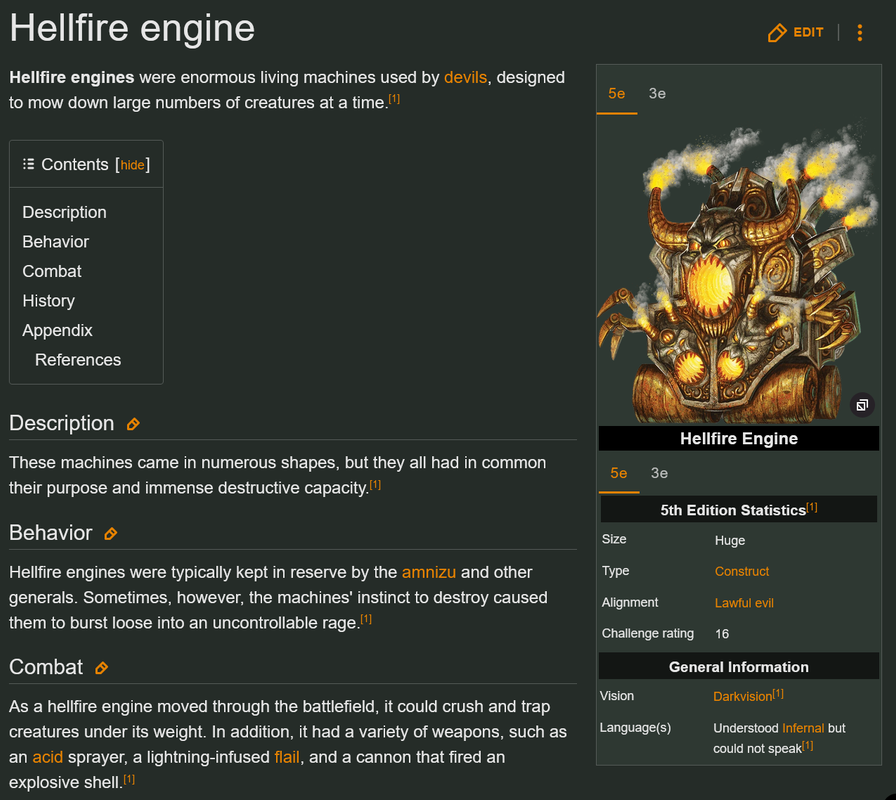The image size is (896, 800).
Task: Jump to History in Contents
Action: [x=49, y=301]
